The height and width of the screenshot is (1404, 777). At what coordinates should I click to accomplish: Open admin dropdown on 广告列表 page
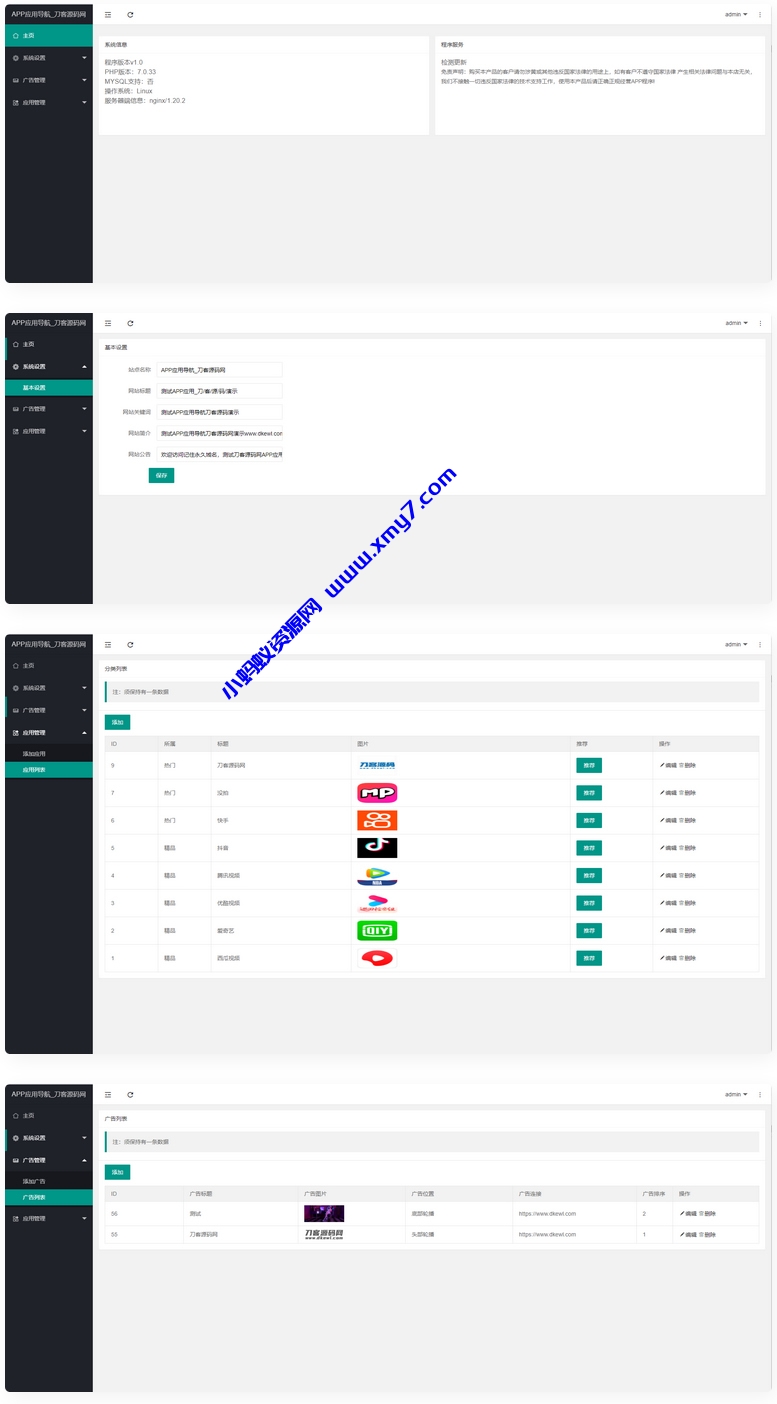point(736,1095)
